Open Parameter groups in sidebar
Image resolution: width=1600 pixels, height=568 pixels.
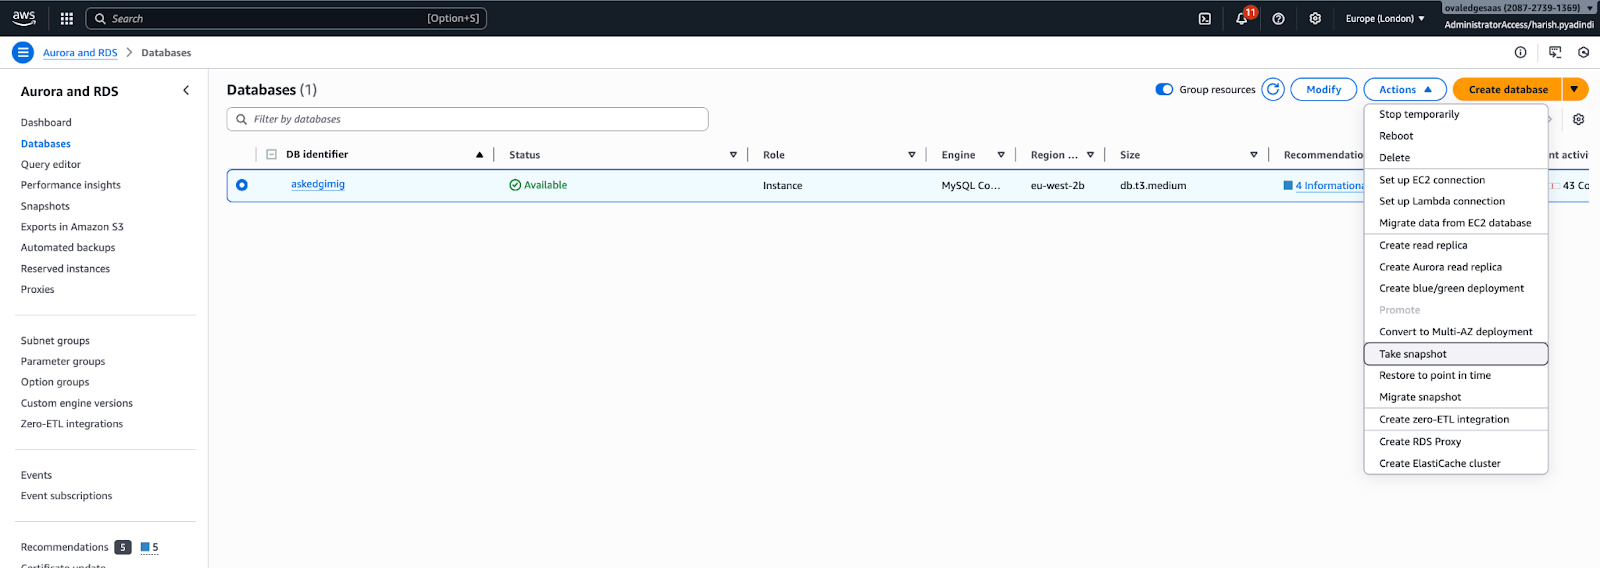pos(63,361)
